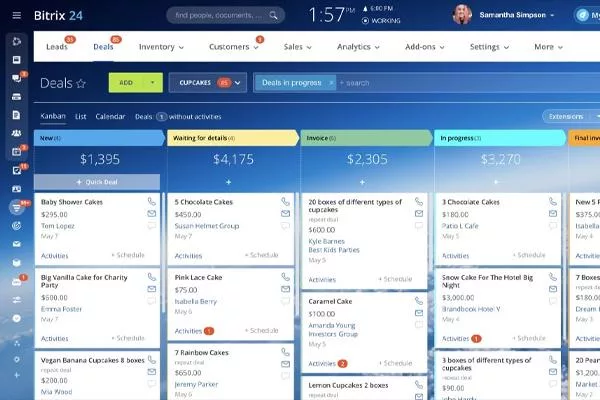The height and width of the screenshot is (400, 600).
Task: Click email icon on 5 Chocolate Cakes card
Action: coord(285,214)
